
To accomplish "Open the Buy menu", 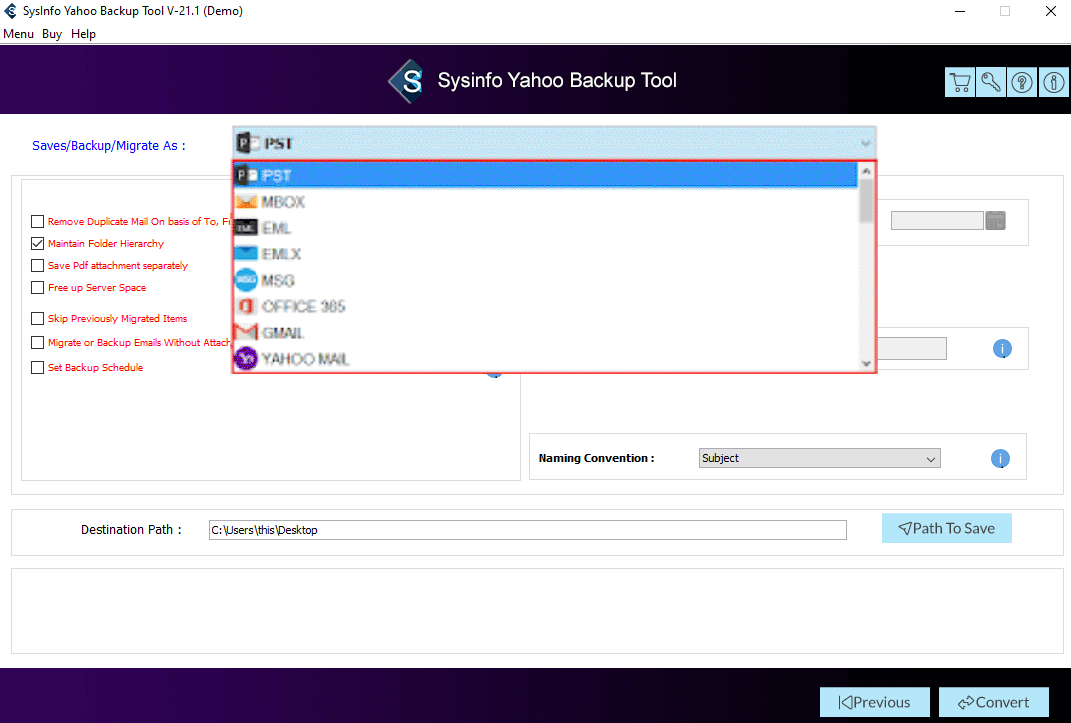I will (52, 34).
